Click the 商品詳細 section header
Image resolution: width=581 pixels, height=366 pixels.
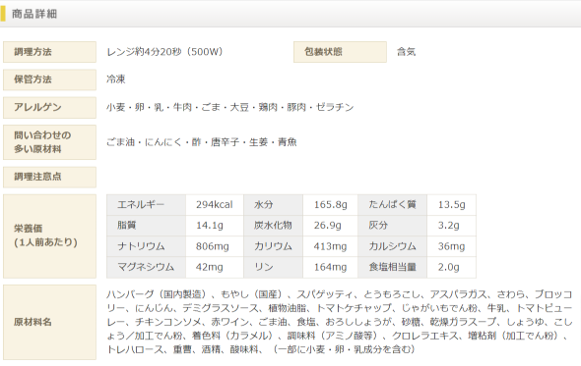[x=34, y=14]
